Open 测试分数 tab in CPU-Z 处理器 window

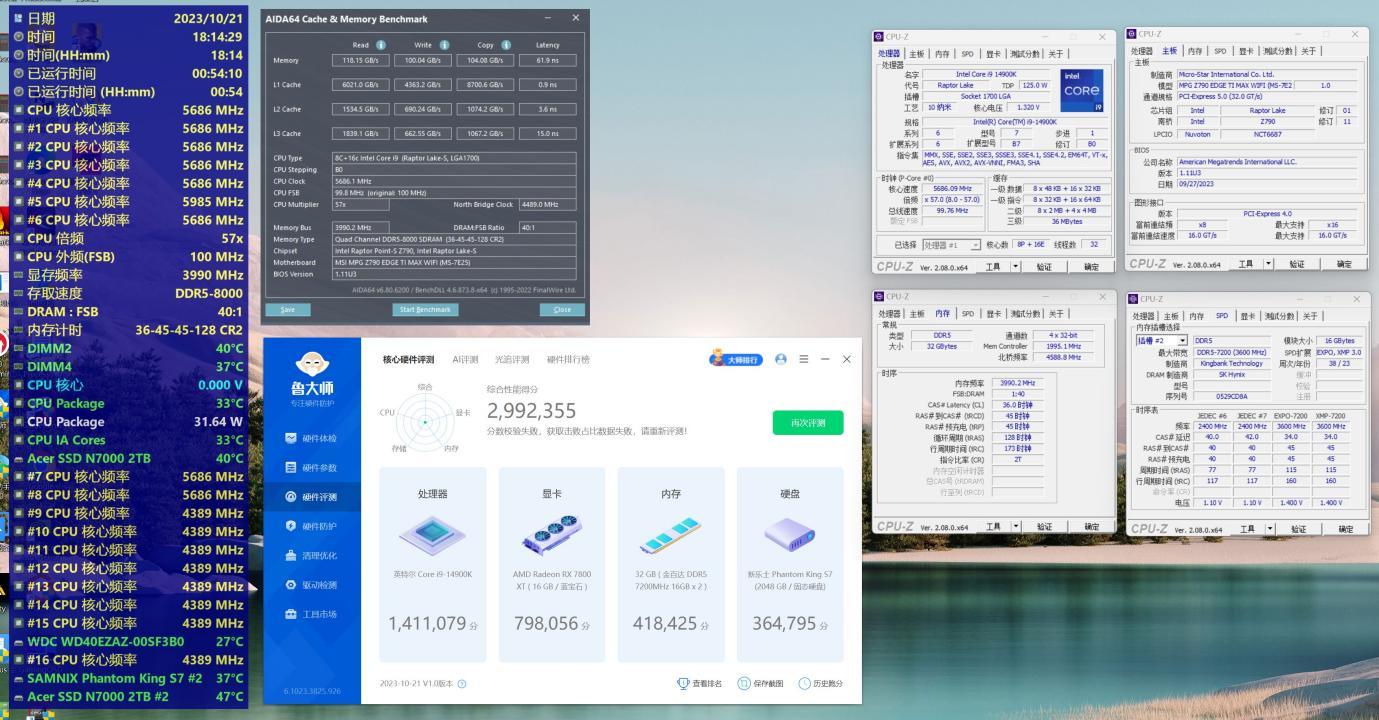pyautogui.click(x=1027, y=53)
